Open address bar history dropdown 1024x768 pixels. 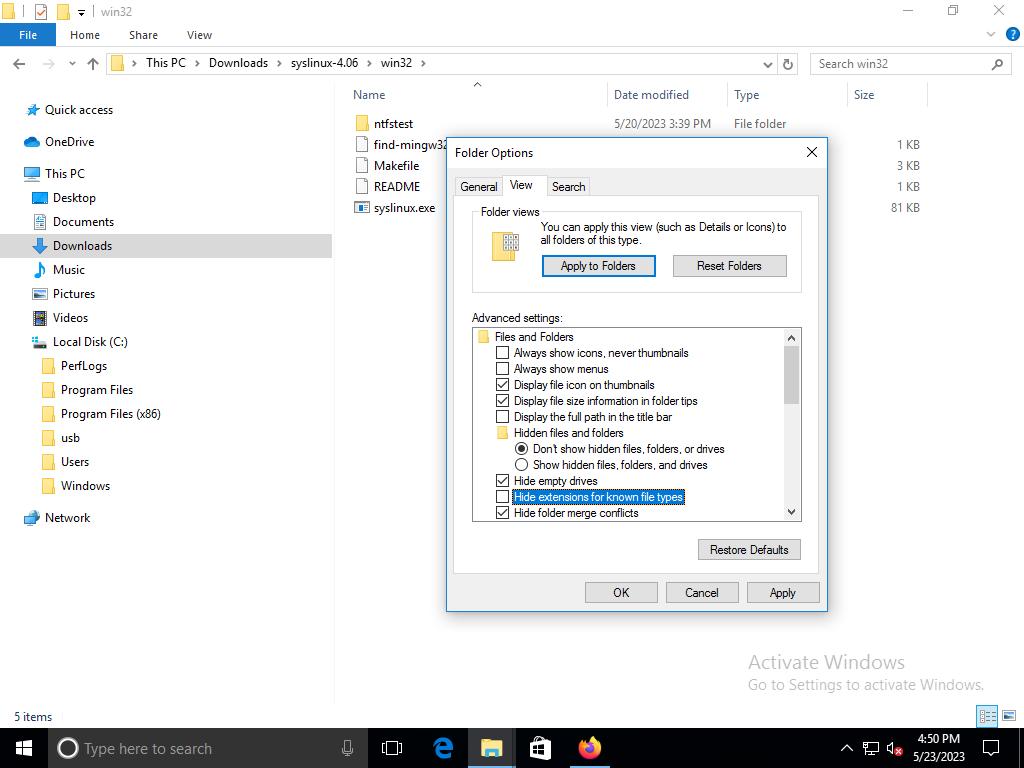pyautogui.click(x=768, y=63)
